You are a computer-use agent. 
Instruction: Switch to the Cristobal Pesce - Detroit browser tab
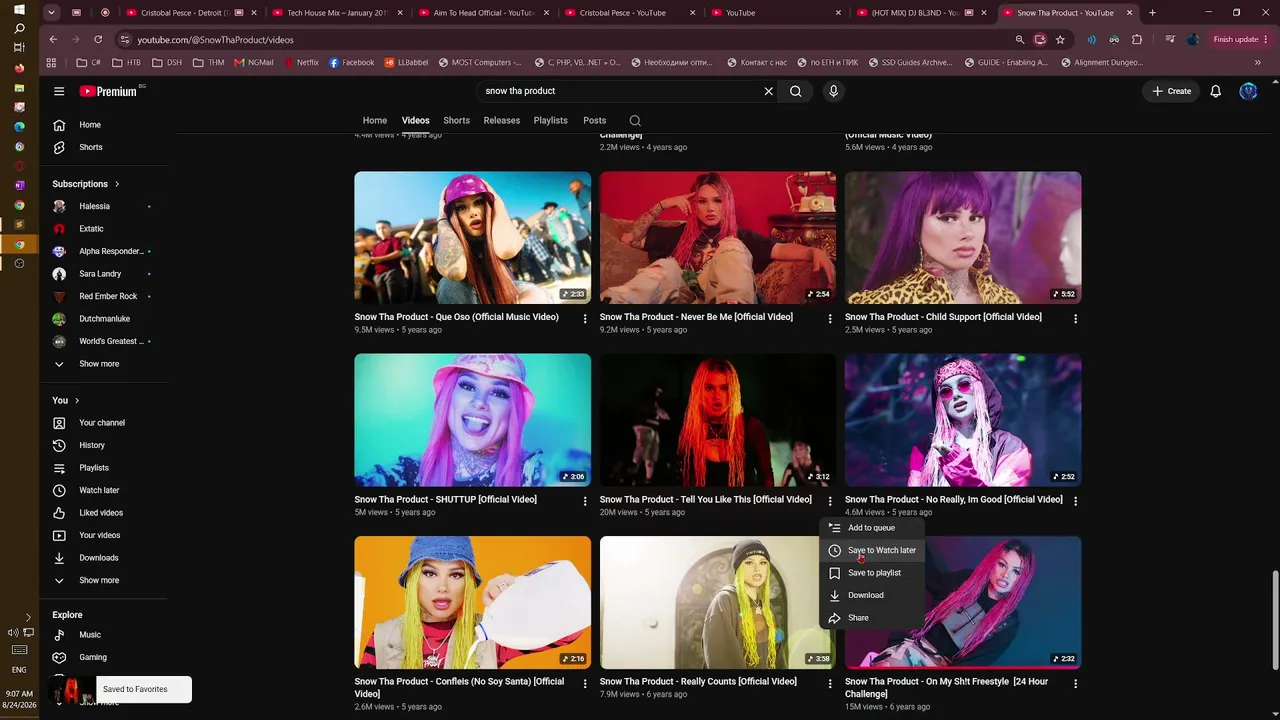(188, 13)
